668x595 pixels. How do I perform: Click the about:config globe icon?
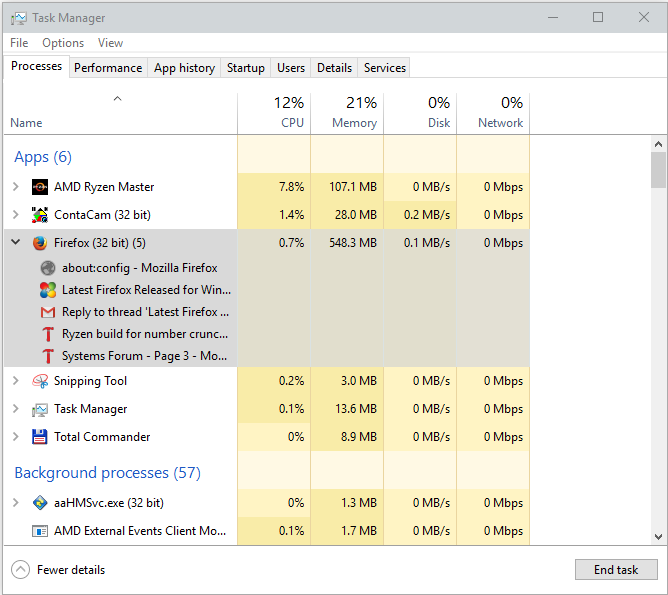pyautogui.click(x=48, y=268)
